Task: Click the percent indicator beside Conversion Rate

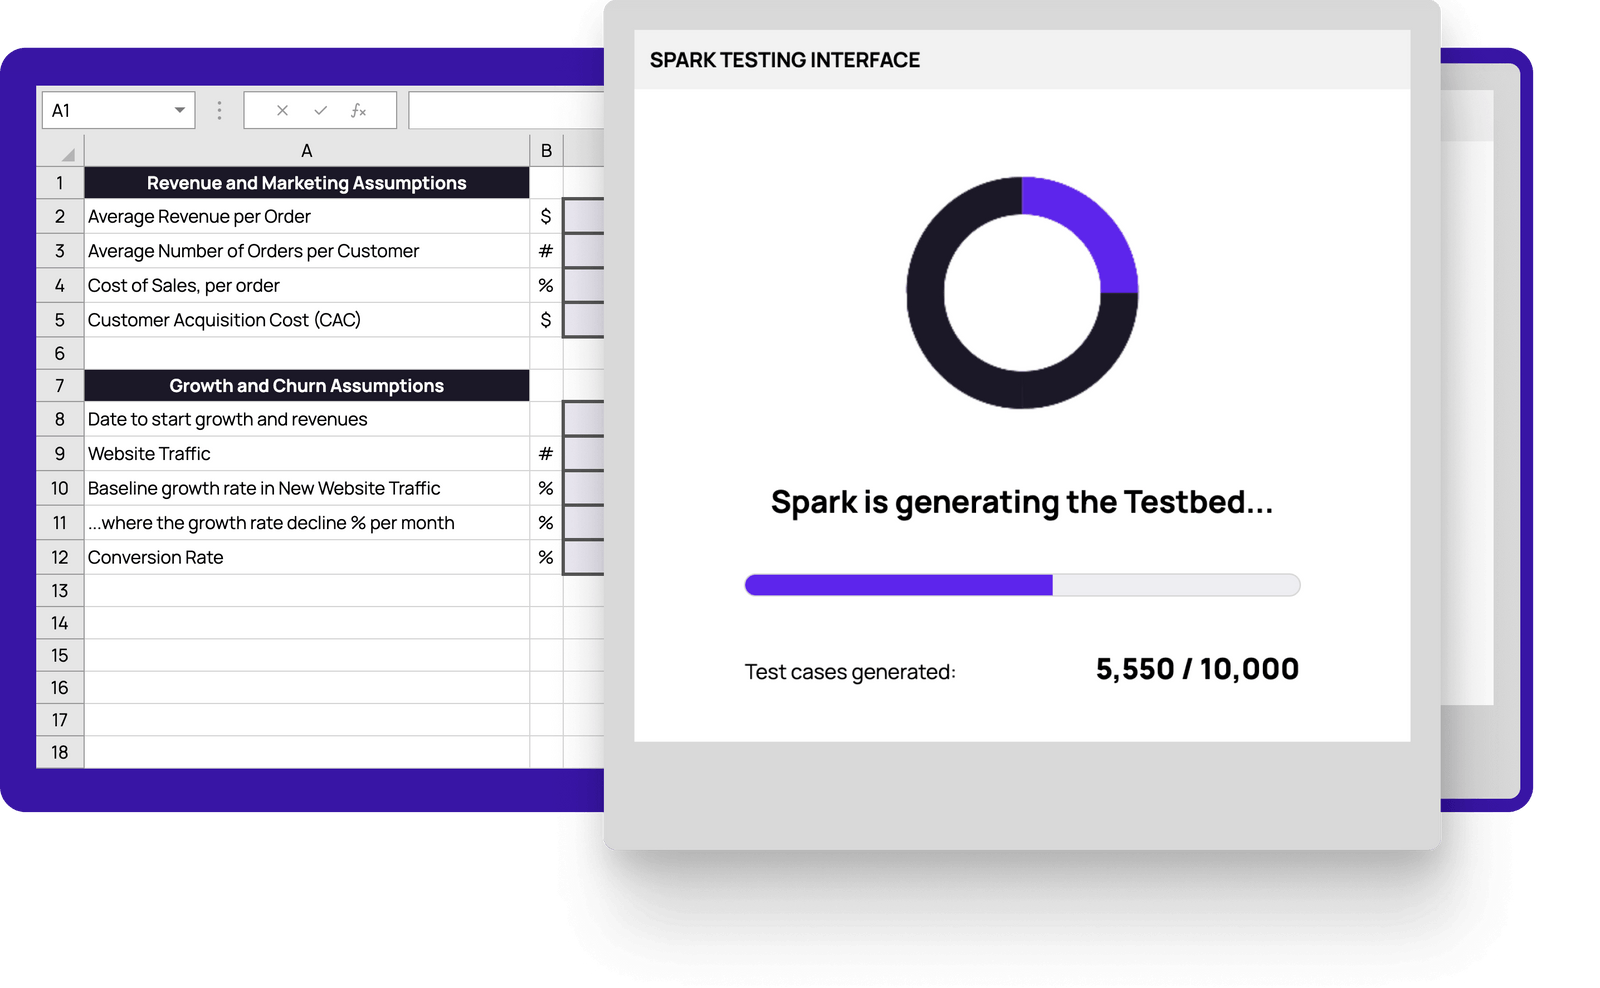Action: coord(545,557)
